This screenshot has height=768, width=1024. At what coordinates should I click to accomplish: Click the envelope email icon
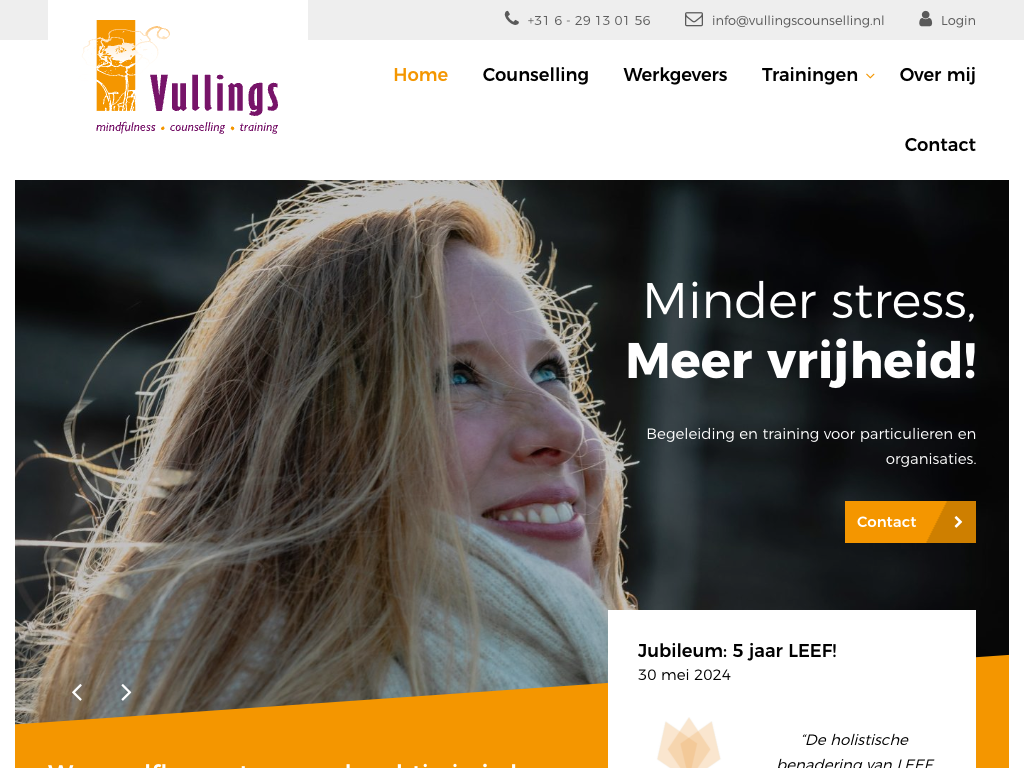click(694, 20)
